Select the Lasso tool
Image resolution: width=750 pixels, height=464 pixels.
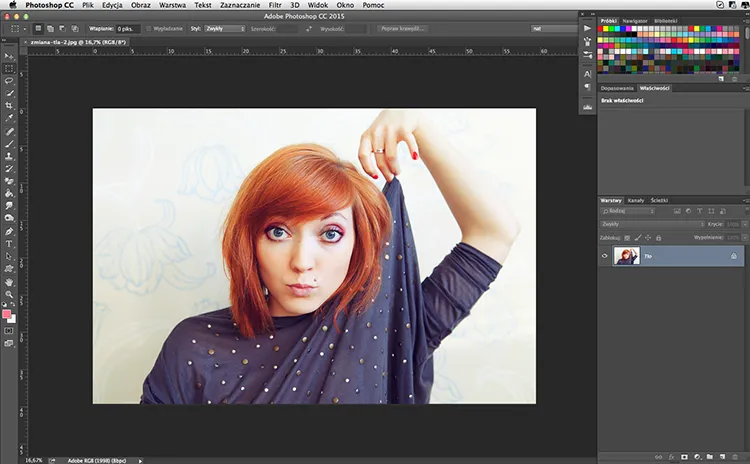click(9, 81)
